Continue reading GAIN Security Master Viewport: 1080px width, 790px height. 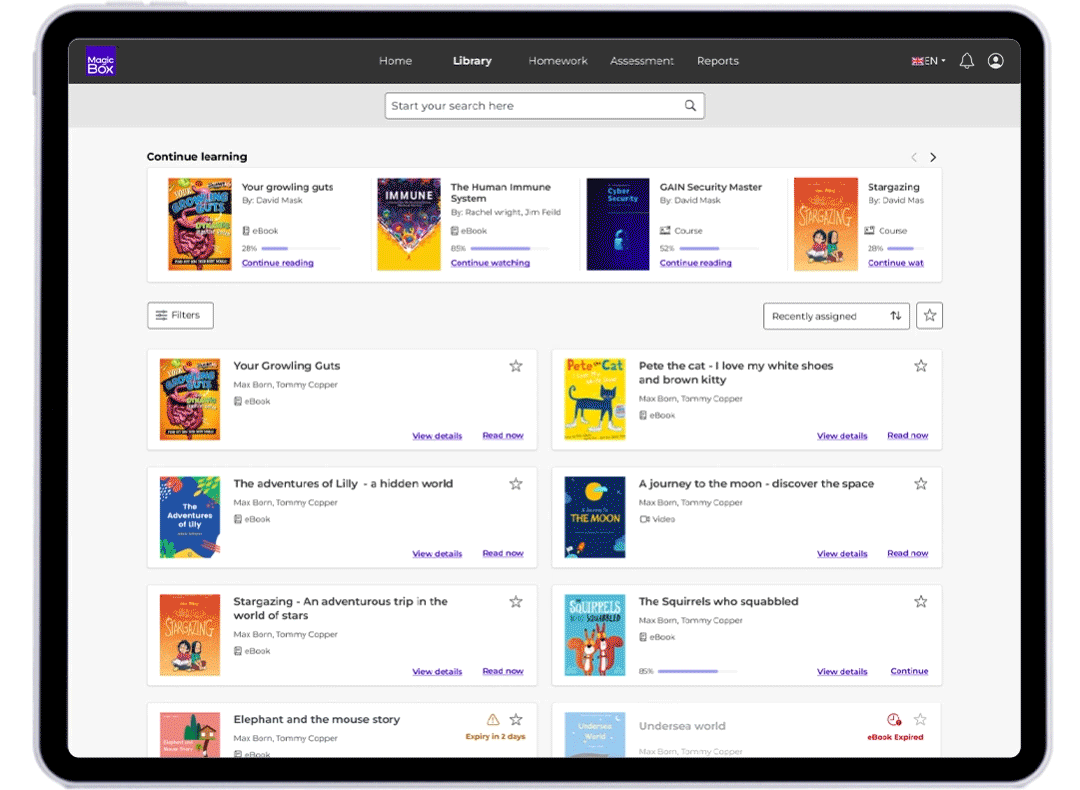pyautogui.click(x=696, y=262)
